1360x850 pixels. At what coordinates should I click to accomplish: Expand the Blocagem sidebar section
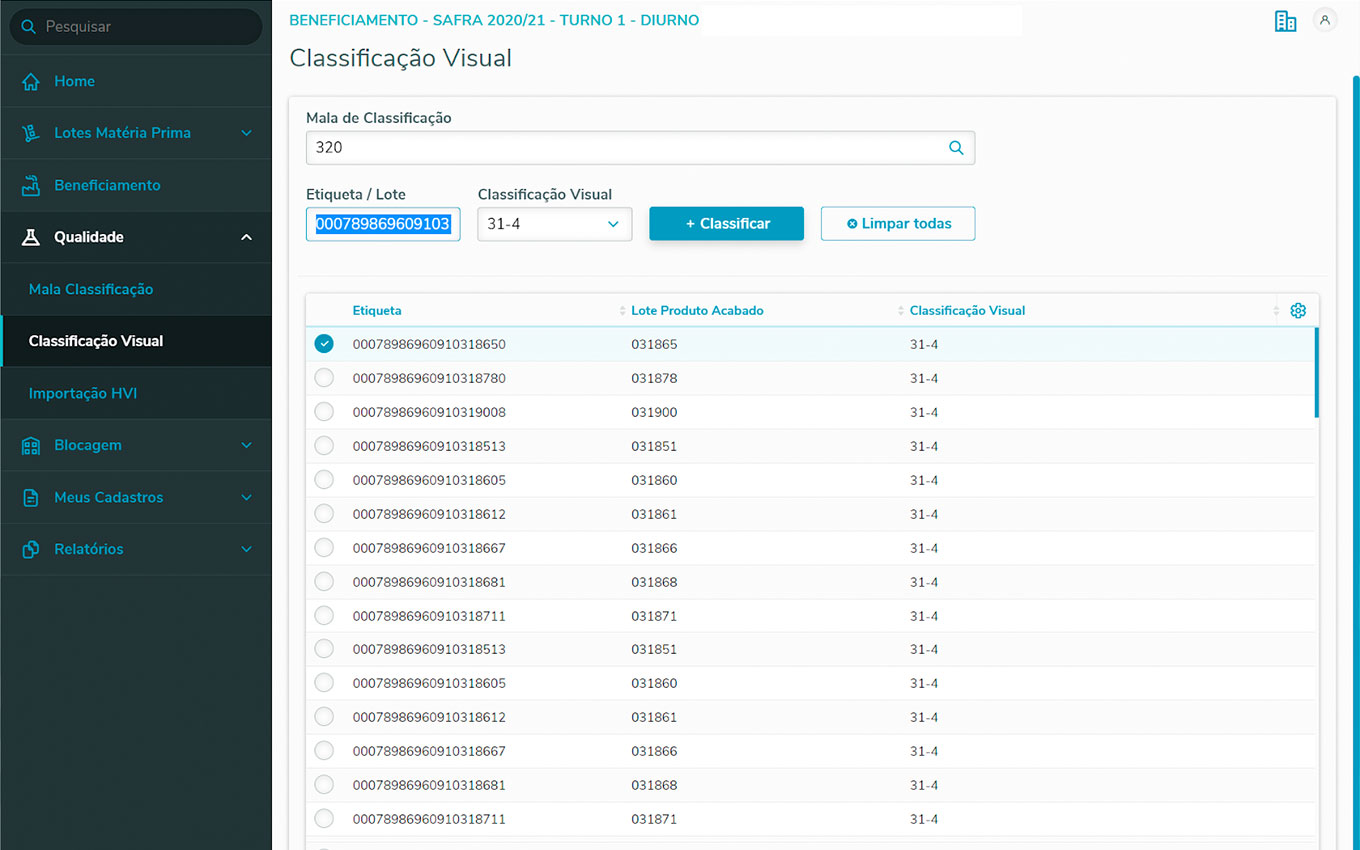click(246, 445)
